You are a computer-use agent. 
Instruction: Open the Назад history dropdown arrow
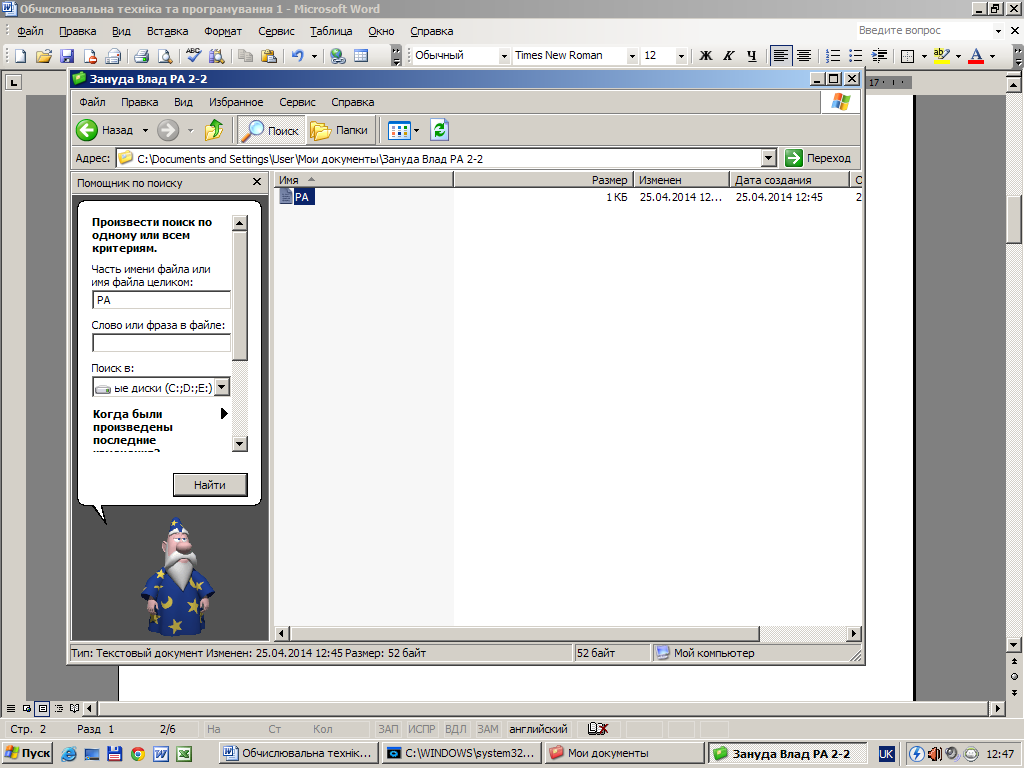tap(145, 130)
